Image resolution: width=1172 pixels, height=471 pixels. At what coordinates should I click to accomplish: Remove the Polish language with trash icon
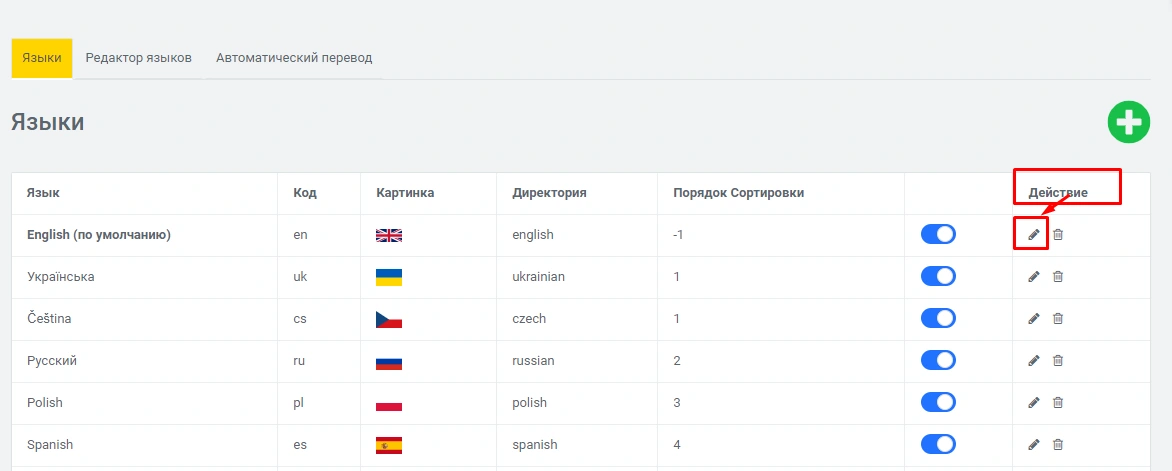pos(1058,403)
